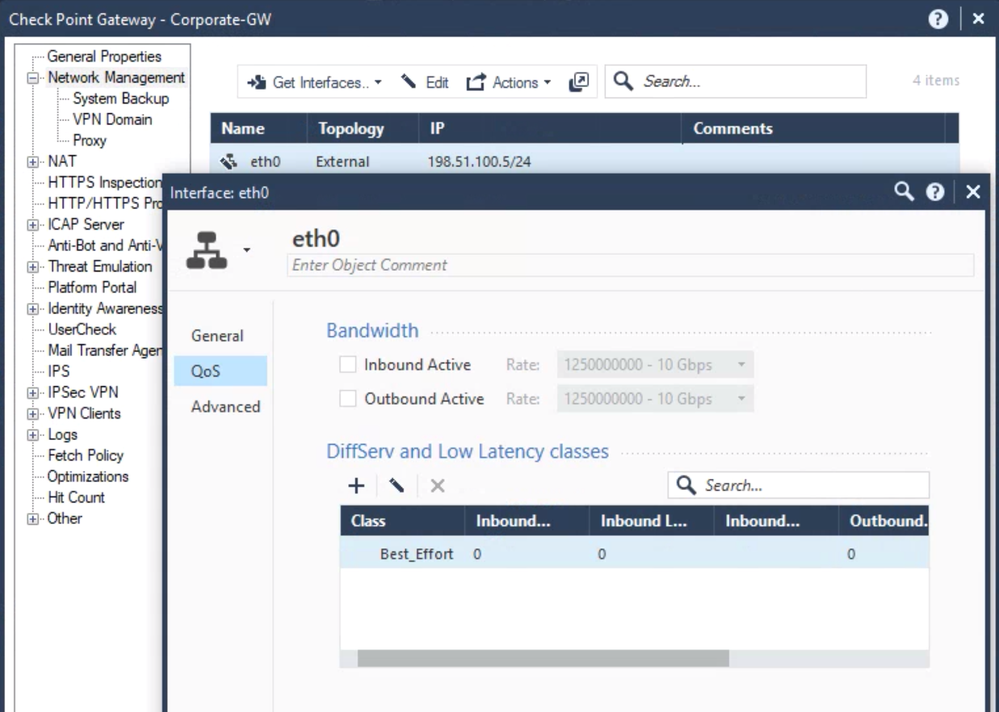Open Fetch Policy in the tree
999x712 pixels.
pos(85,456)
